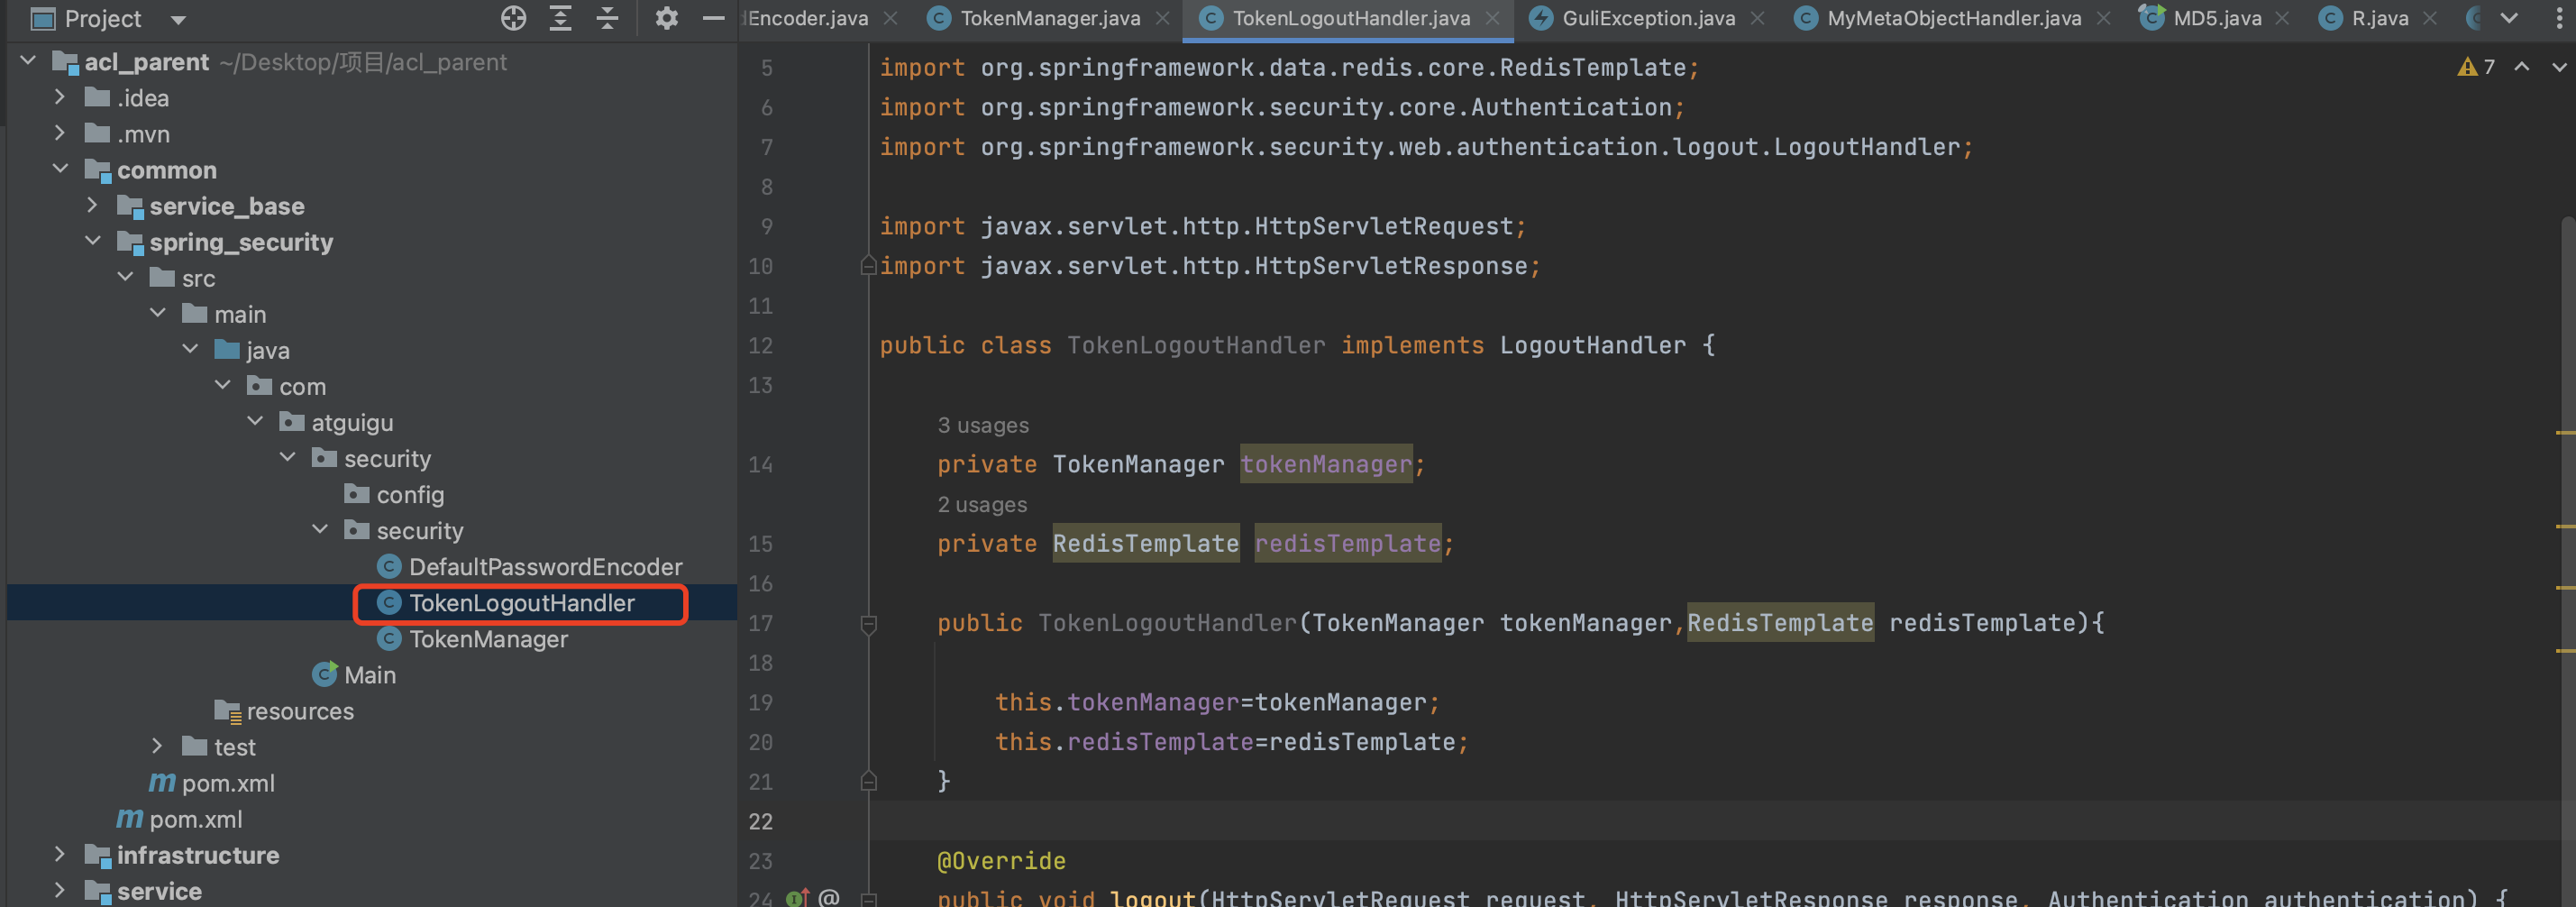Jump to previous highlighted error arrow

click(2521, 67)
